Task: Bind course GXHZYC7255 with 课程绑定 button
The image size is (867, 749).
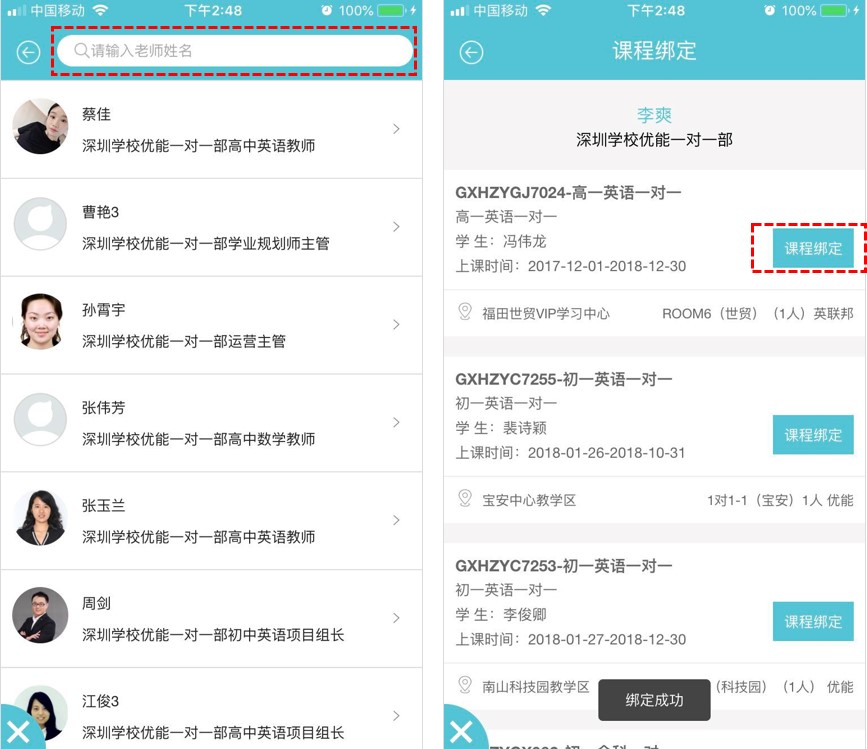Action: pos(812,435)
